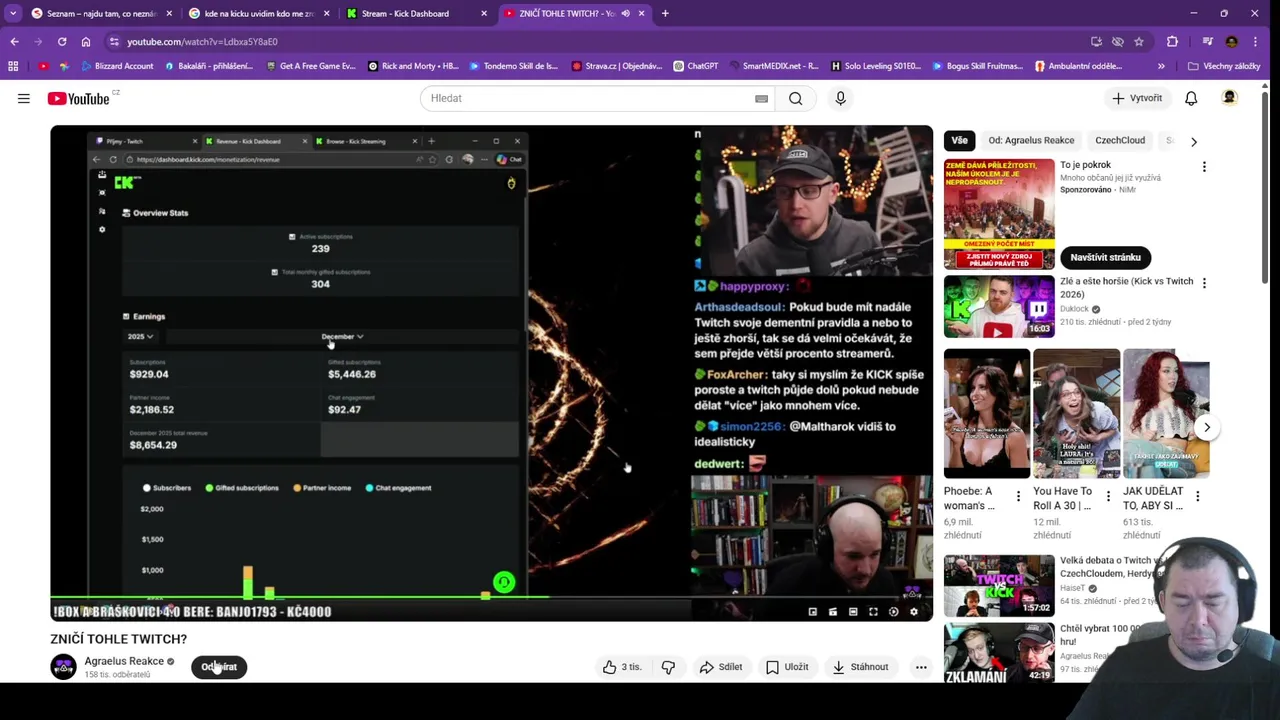Go back in browser history
Screen dimensions: 1280x720
14,41
